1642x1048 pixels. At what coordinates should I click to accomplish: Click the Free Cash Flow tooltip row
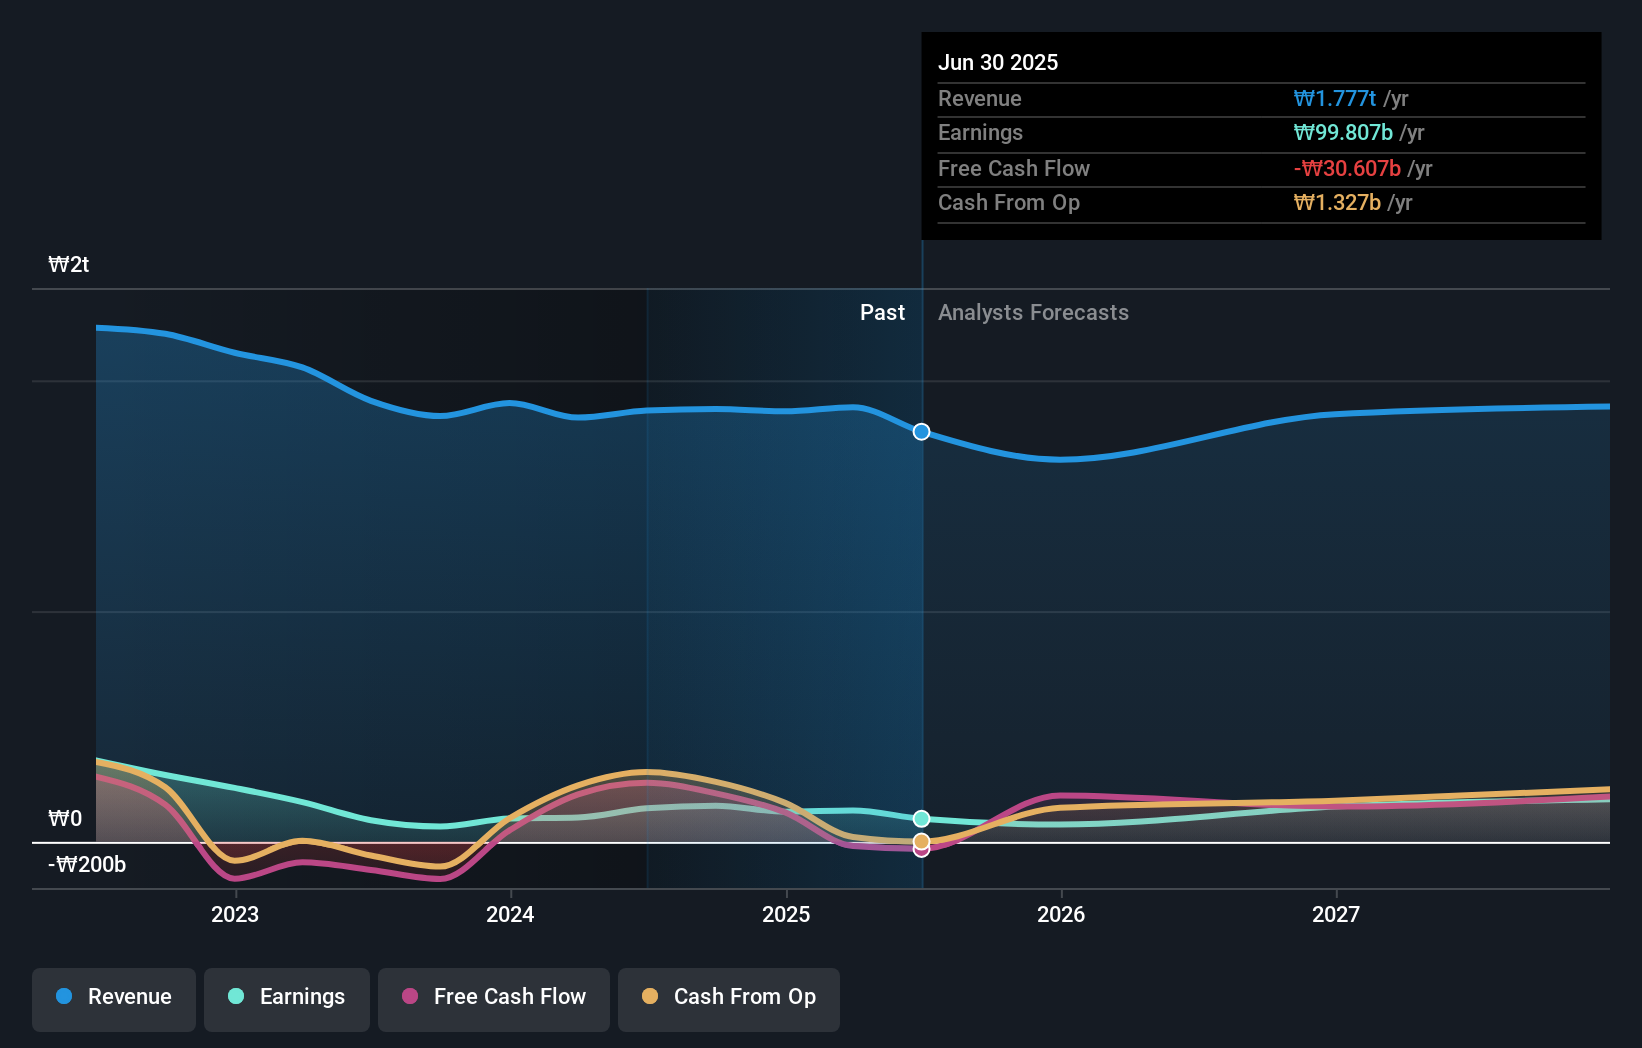click(1261, 169)
